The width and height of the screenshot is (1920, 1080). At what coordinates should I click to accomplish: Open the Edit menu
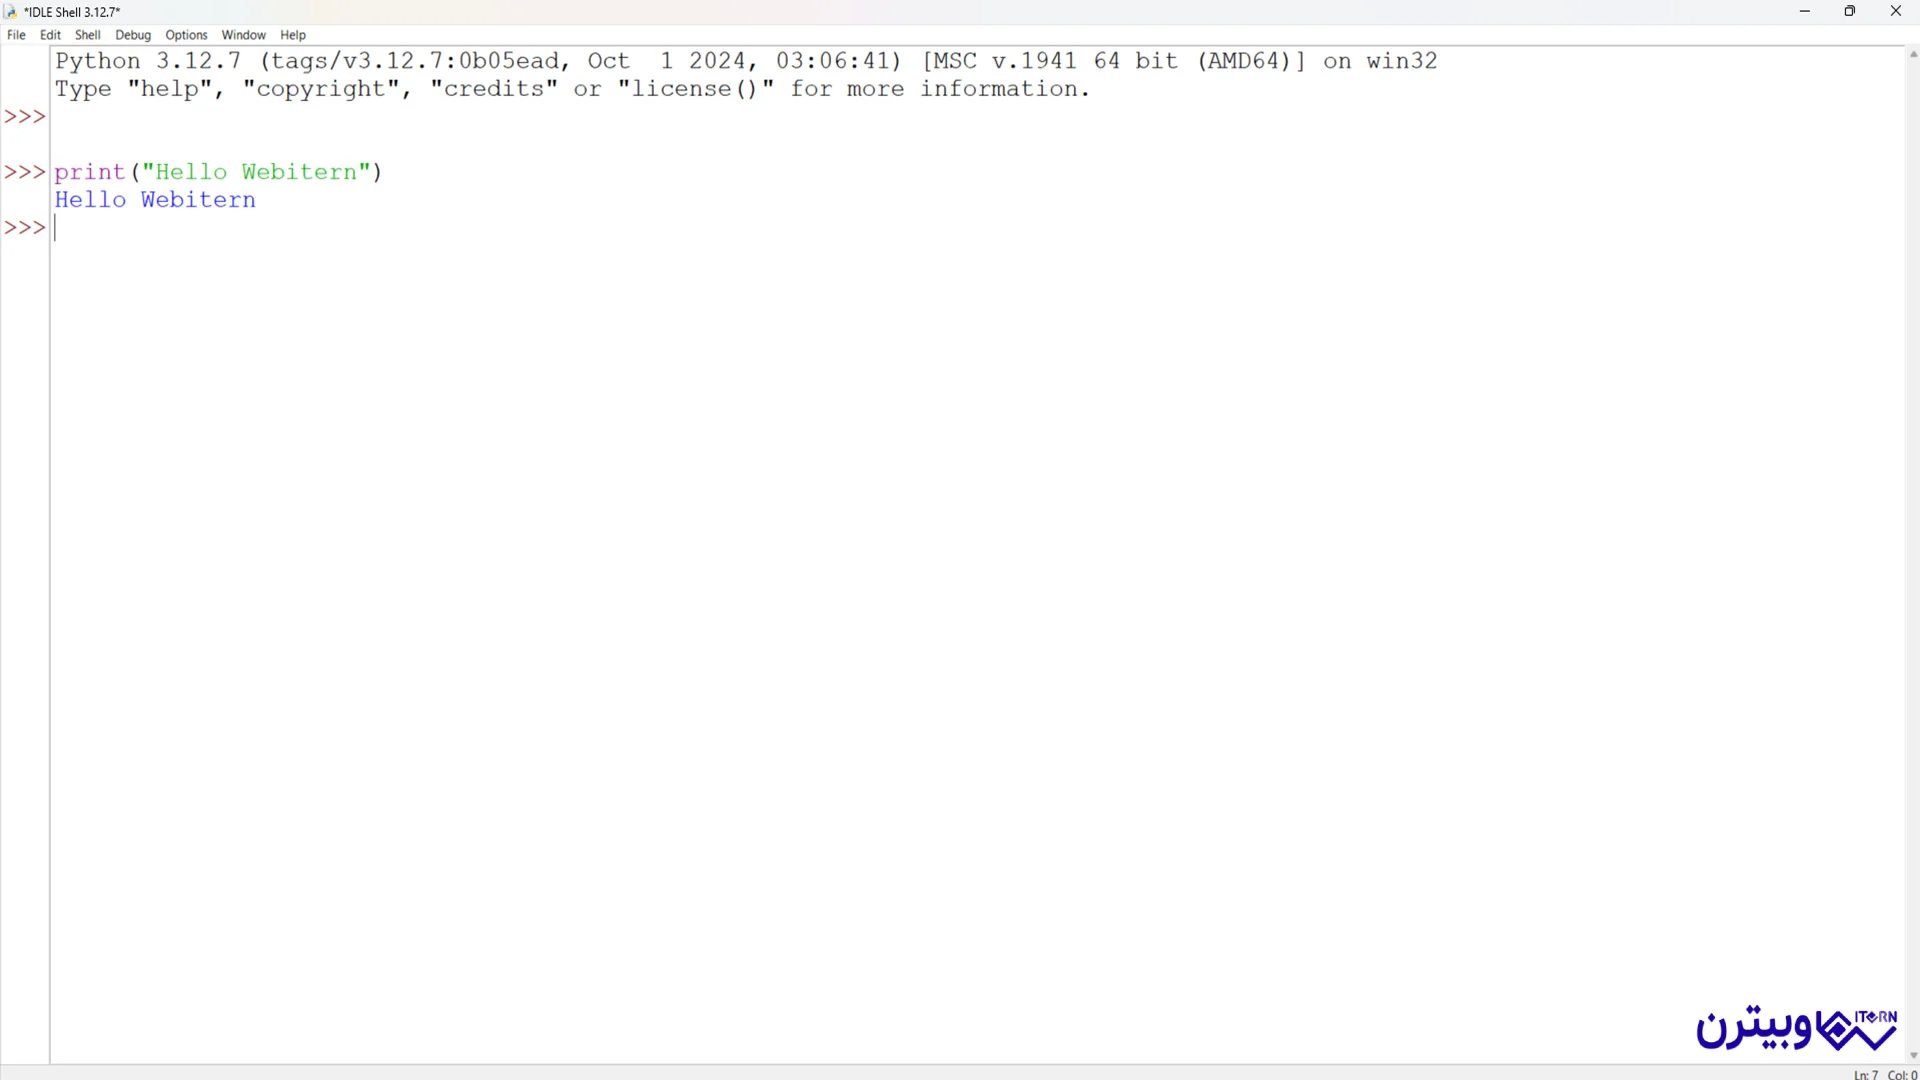49,34
